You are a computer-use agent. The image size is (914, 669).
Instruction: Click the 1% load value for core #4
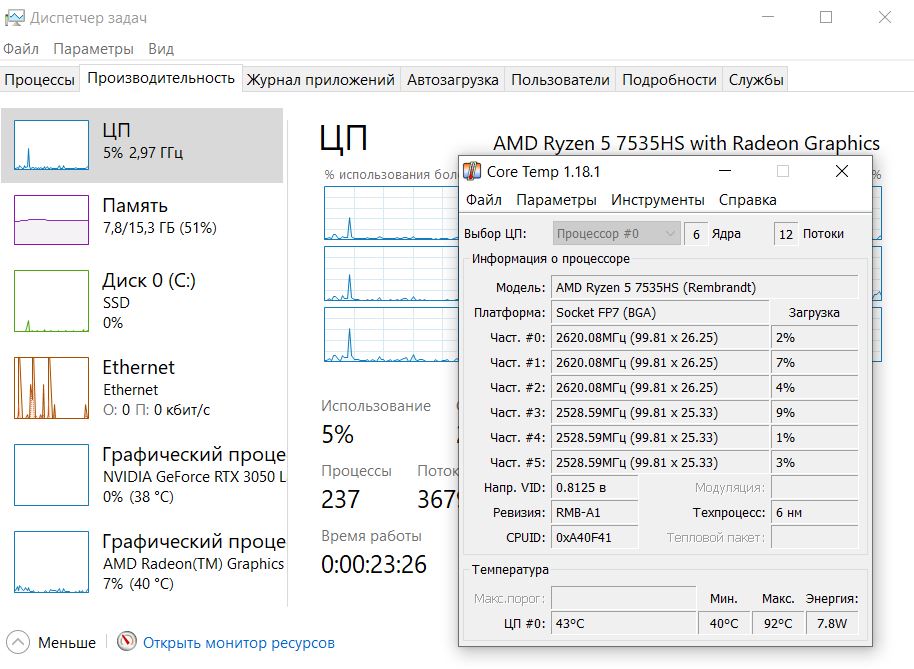[814, 438]
